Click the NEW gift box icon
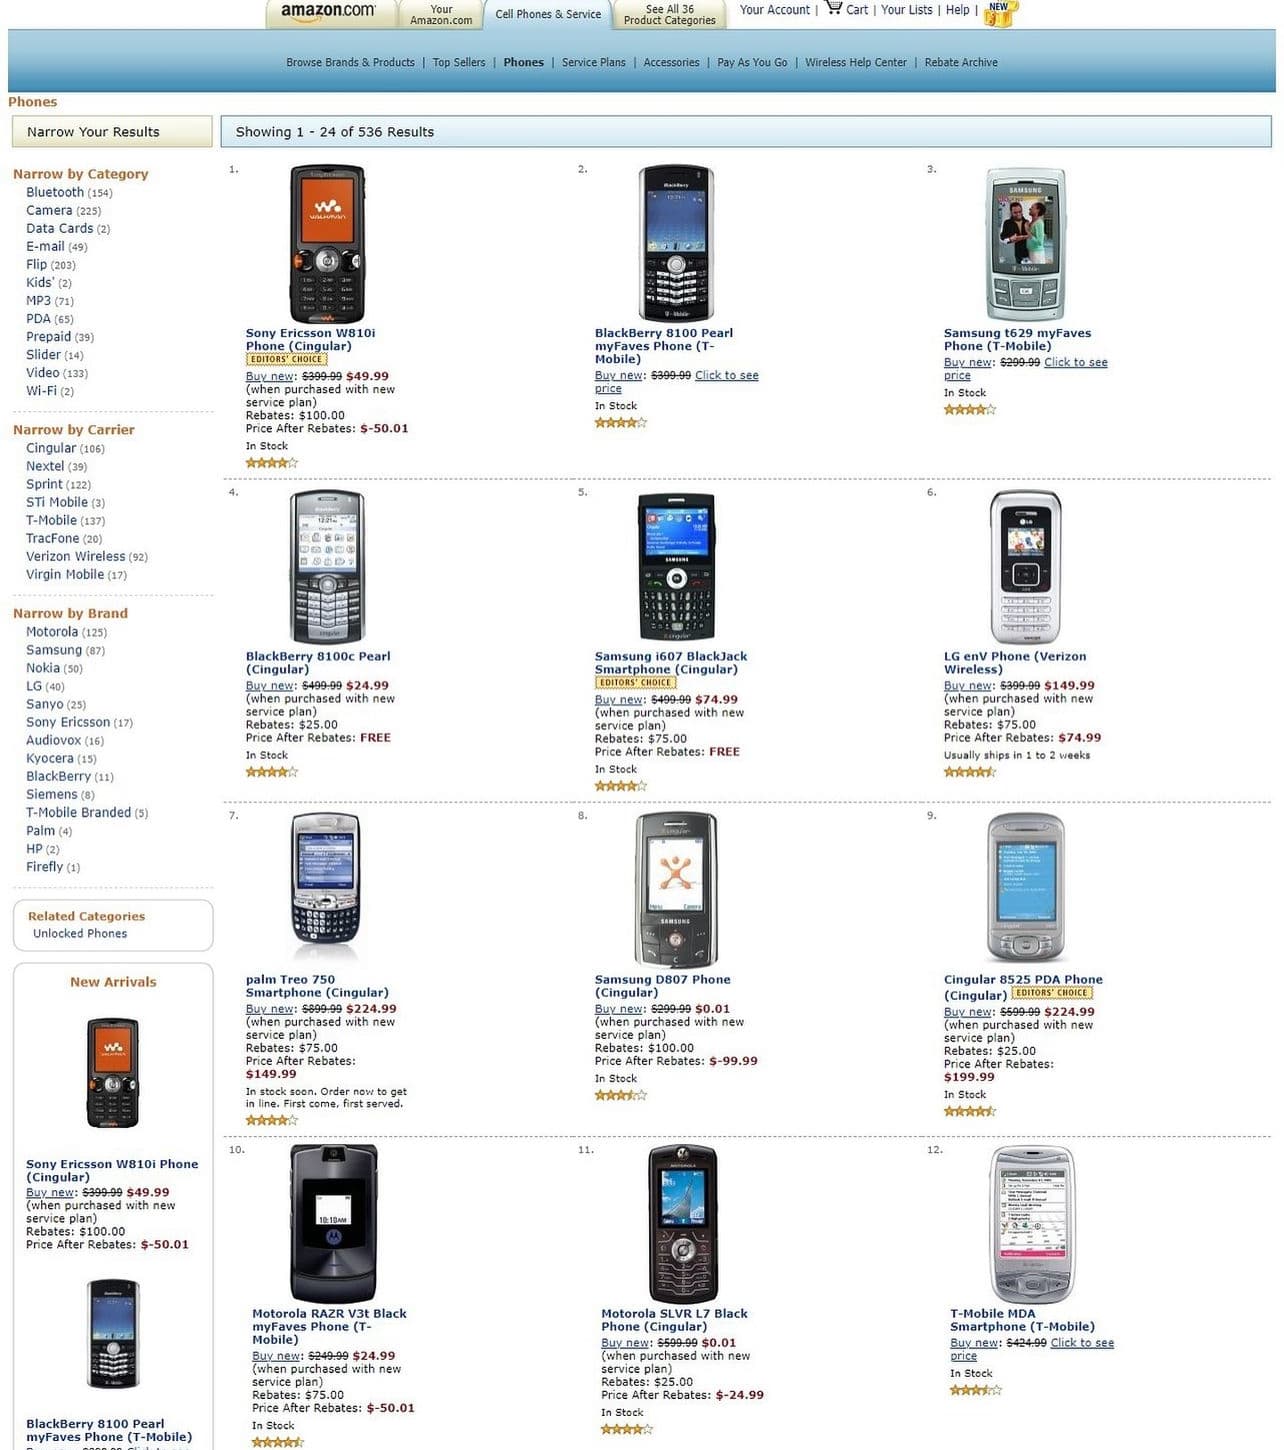The image size is (1284, 1450). coord(1000,13)
